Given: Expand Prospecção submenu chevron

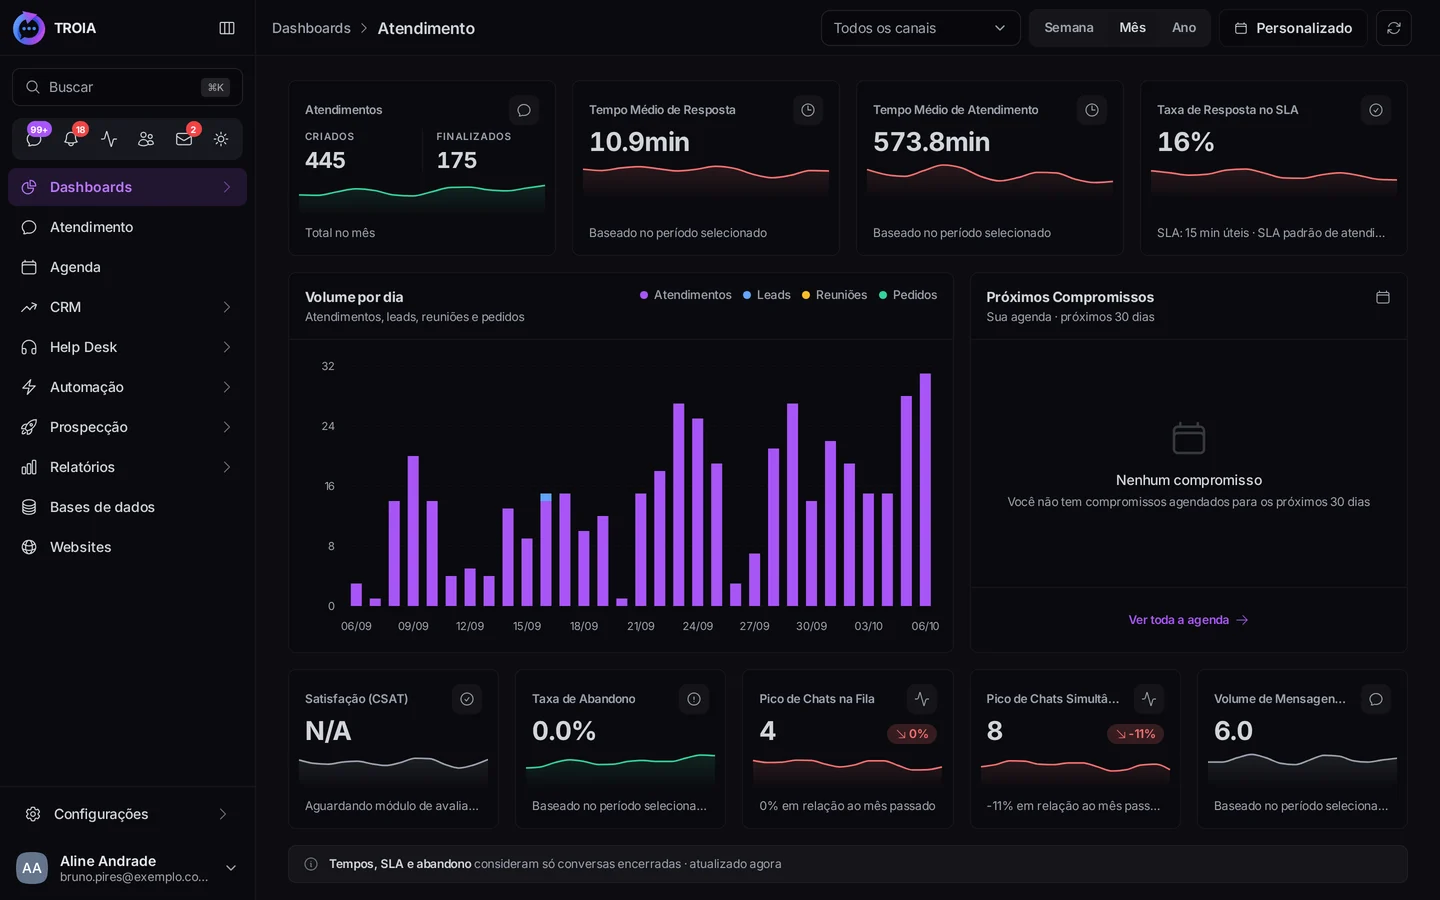Looking at the screenshot, I should (x=227, y=427).
